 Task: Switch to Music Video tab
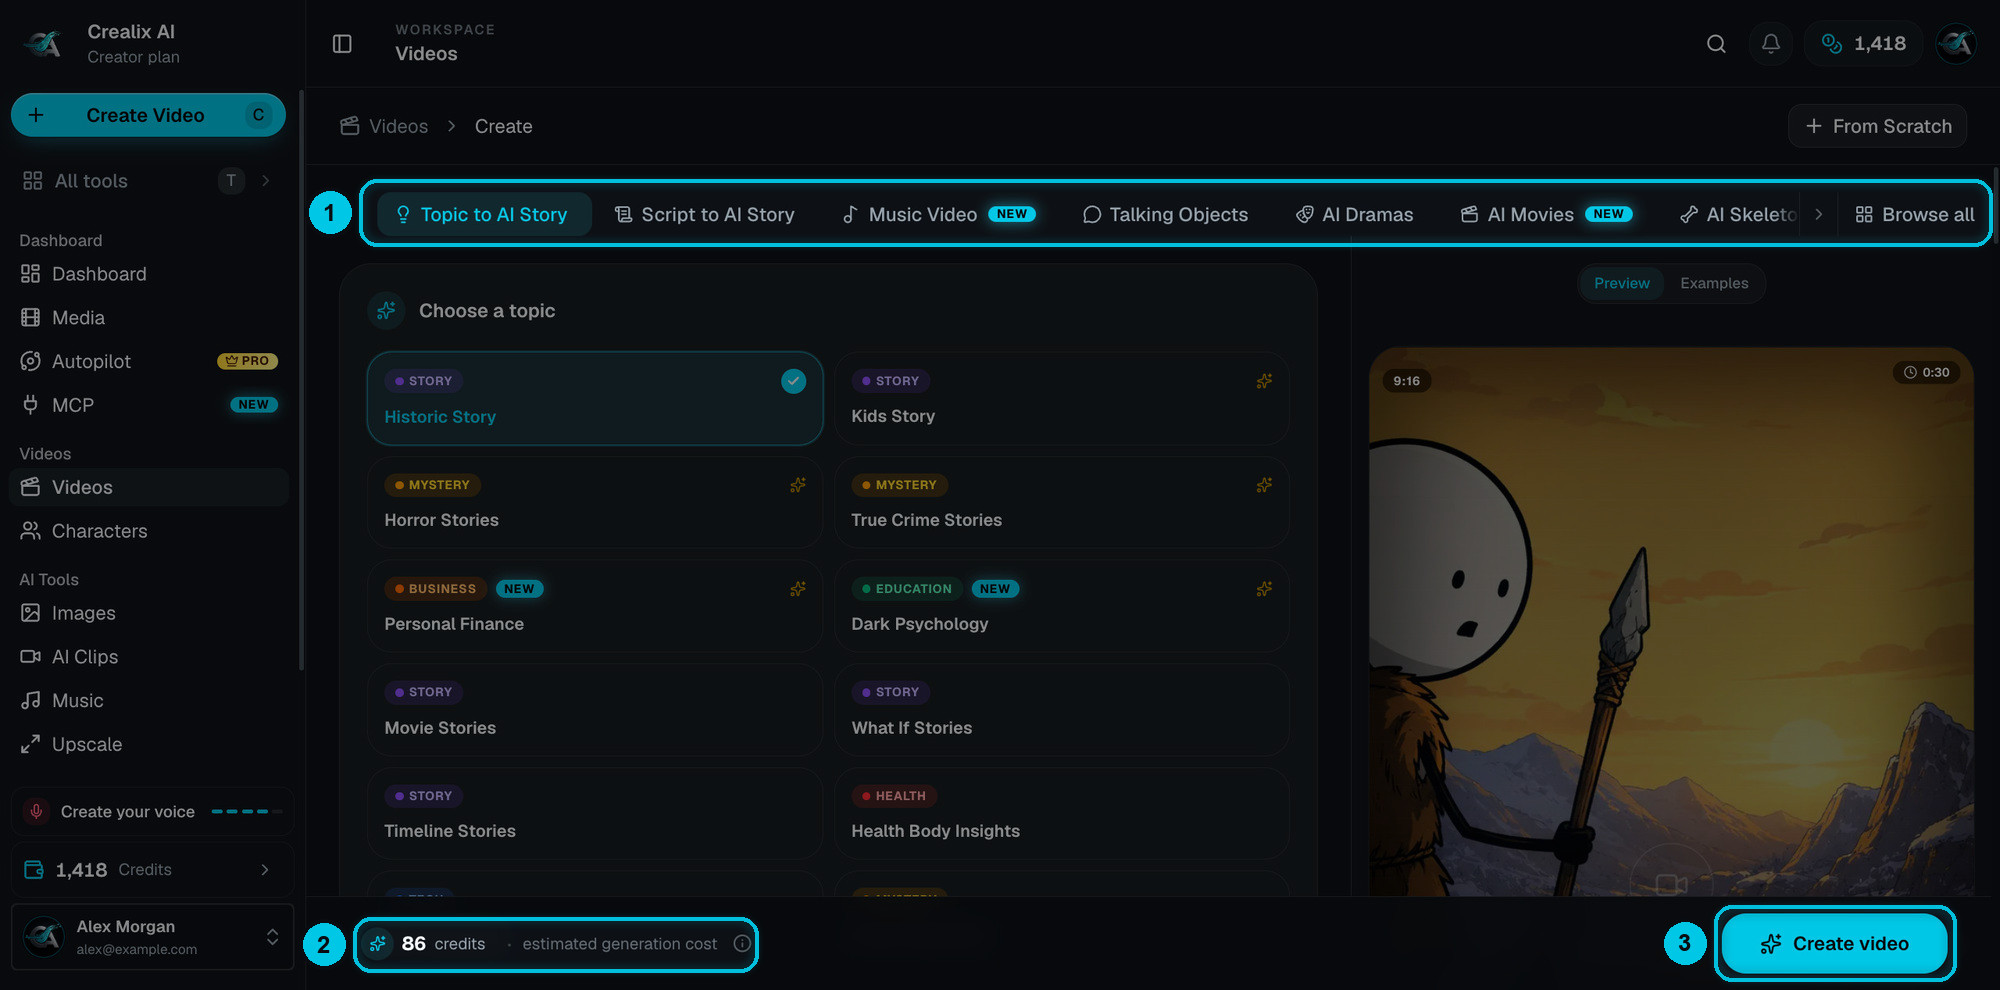[x=939, y=214]
